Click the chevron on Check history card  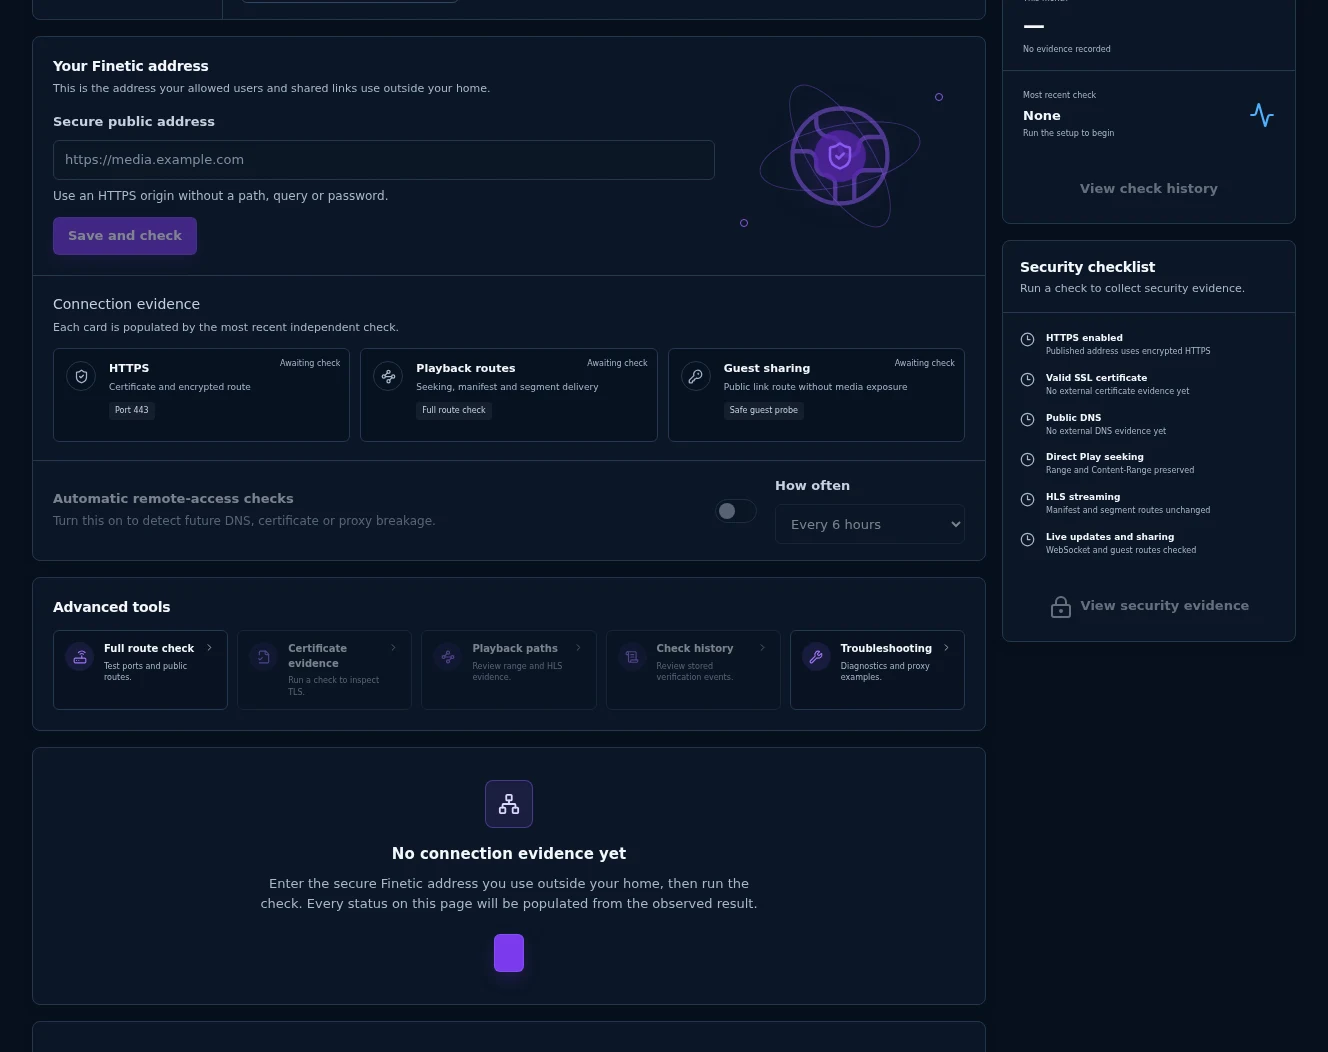pyautogui.click(x=762, y=648)
